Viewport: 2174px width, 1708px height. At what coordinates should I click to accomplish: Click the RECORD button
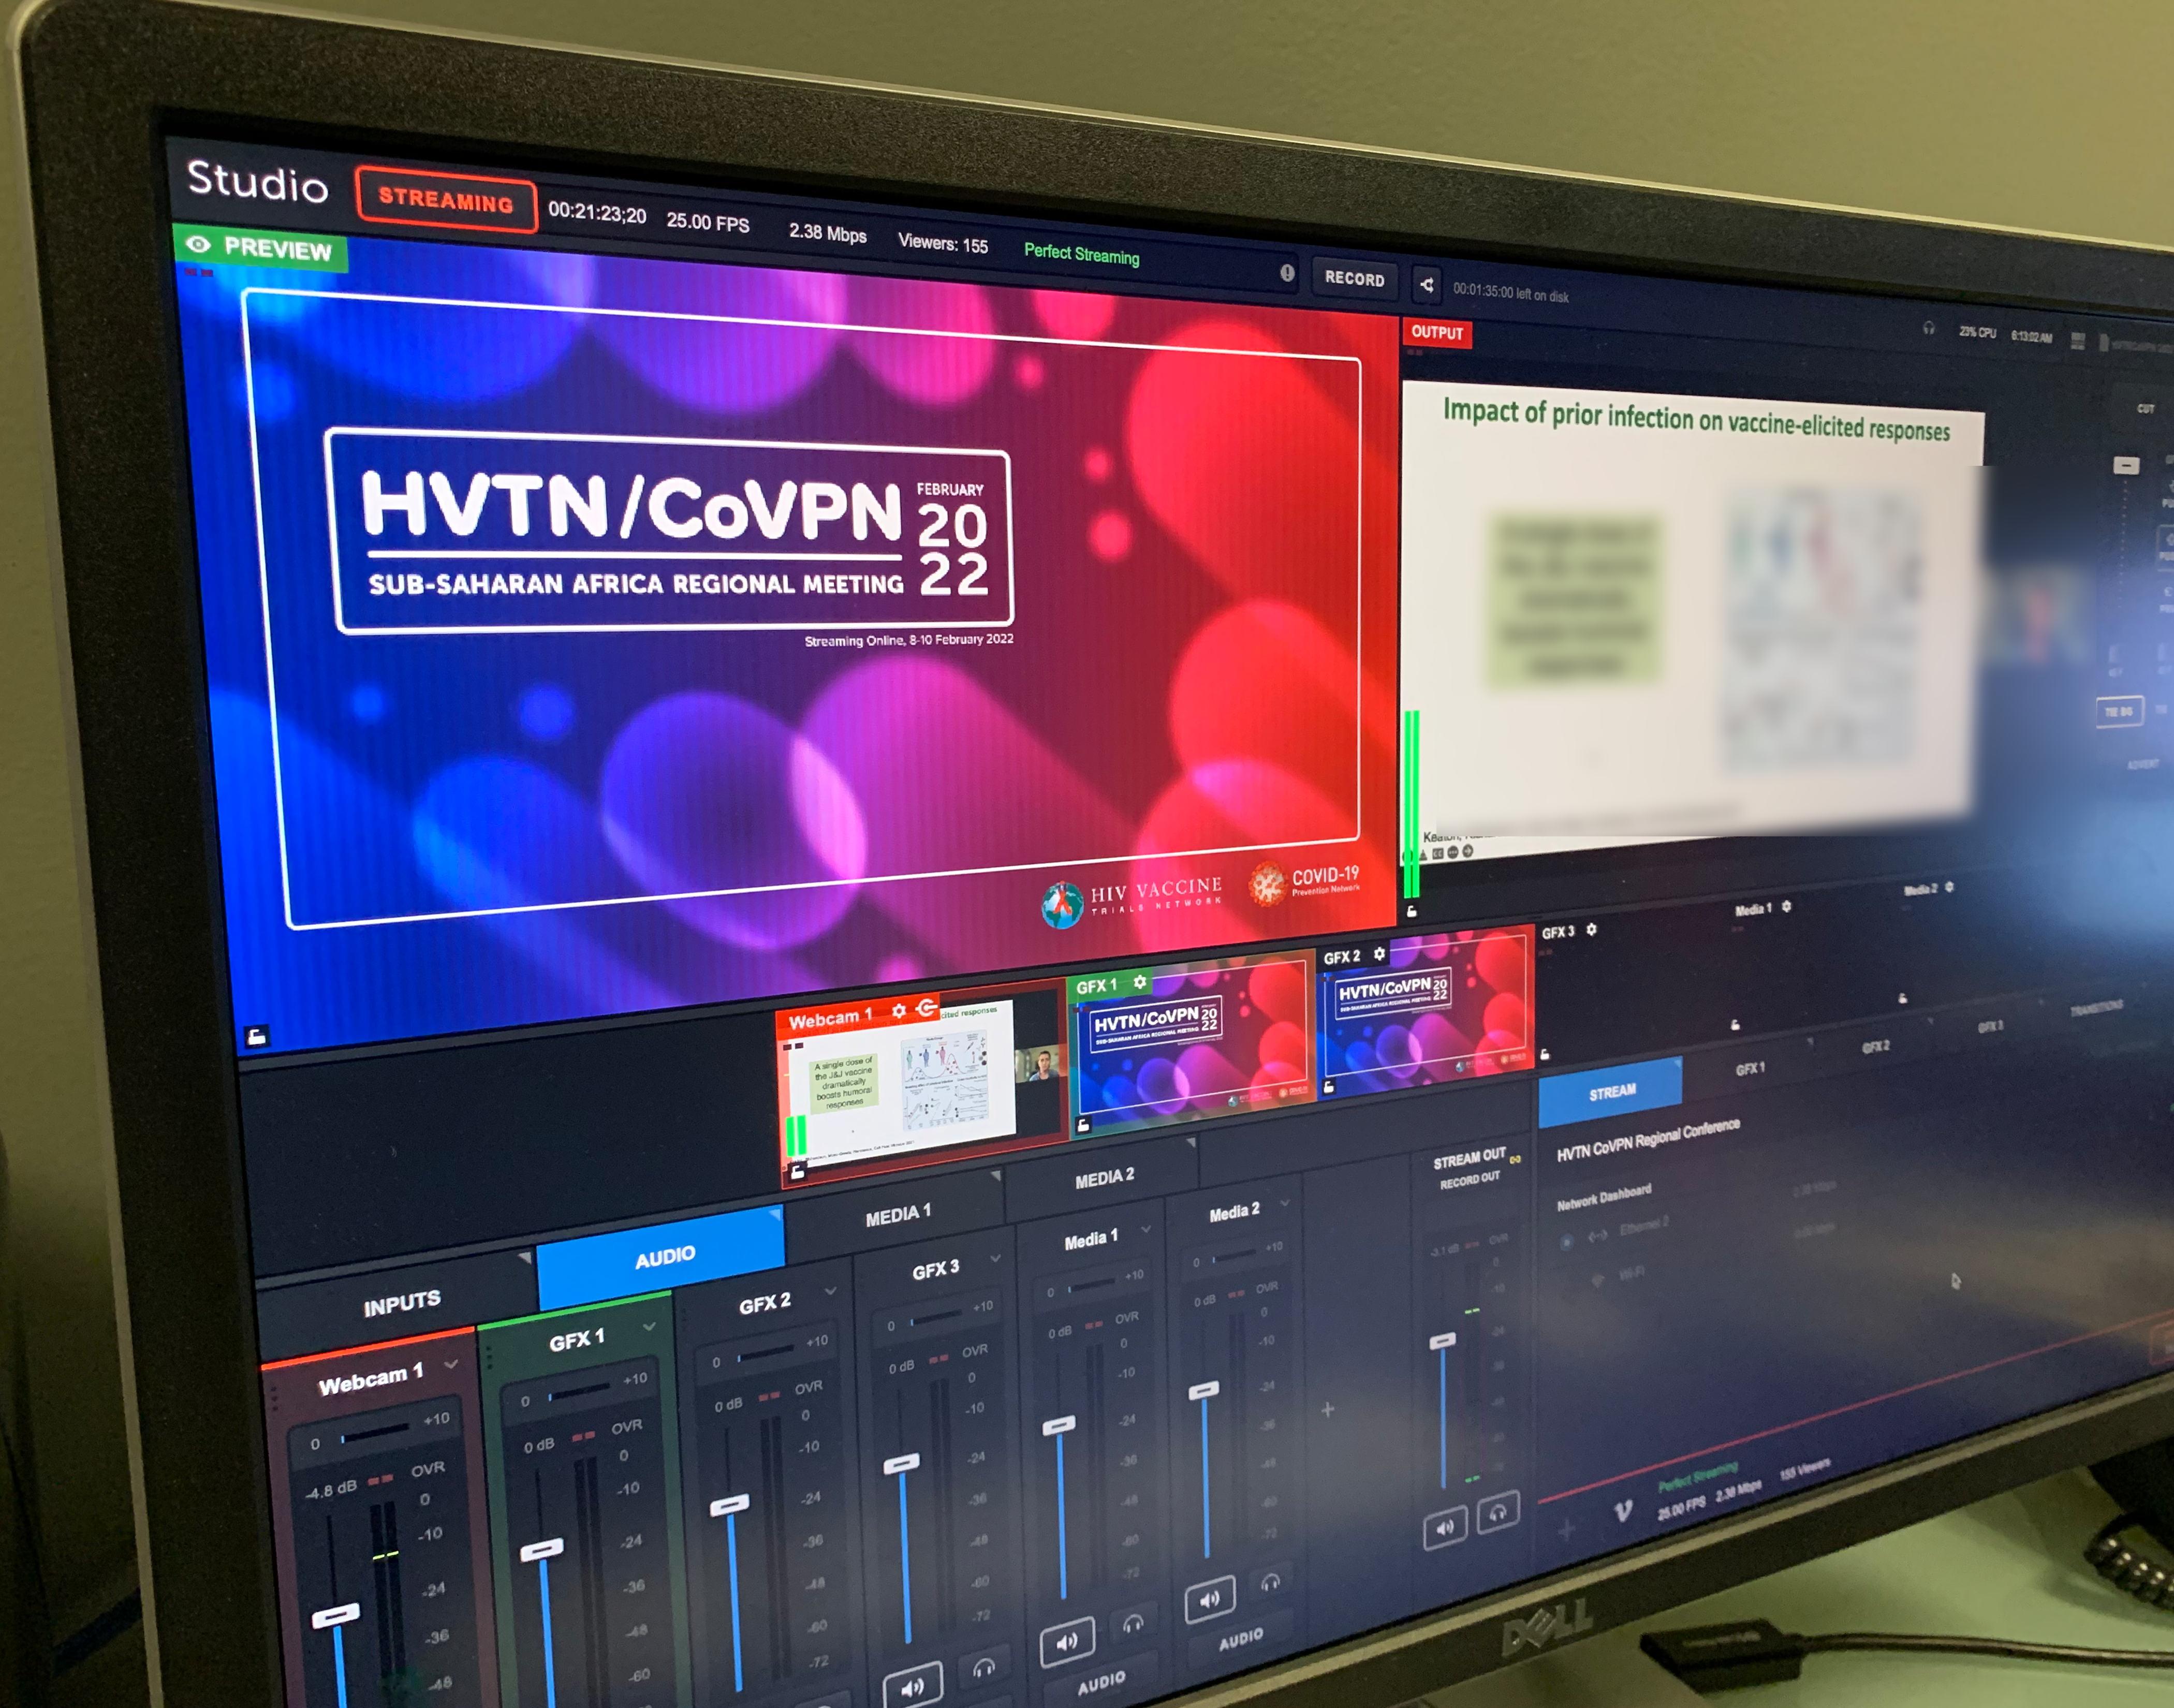[1354, 279]
